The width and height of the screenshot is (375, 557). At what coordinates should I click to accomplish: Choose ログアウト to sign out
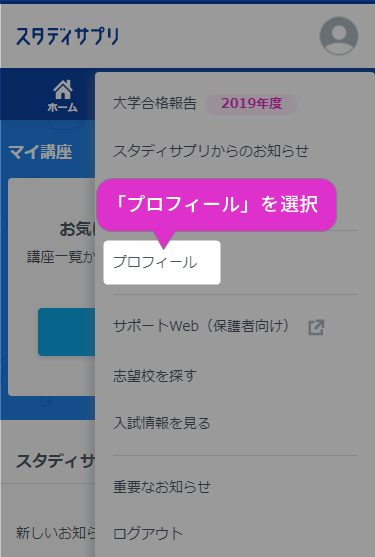click(148, 534)
